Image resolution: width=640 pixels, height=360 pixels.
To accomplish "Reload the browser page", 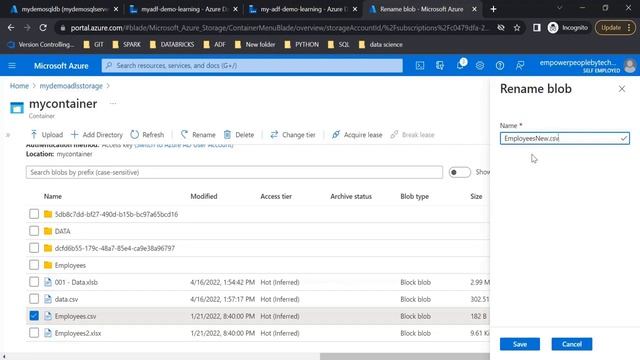I will pyautogui.click(x=43, y=27).
